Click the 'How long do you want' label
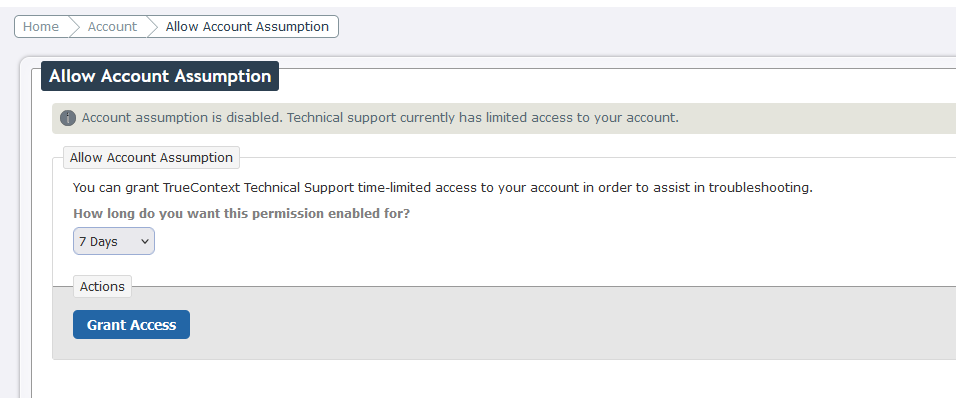 point(241,214)
